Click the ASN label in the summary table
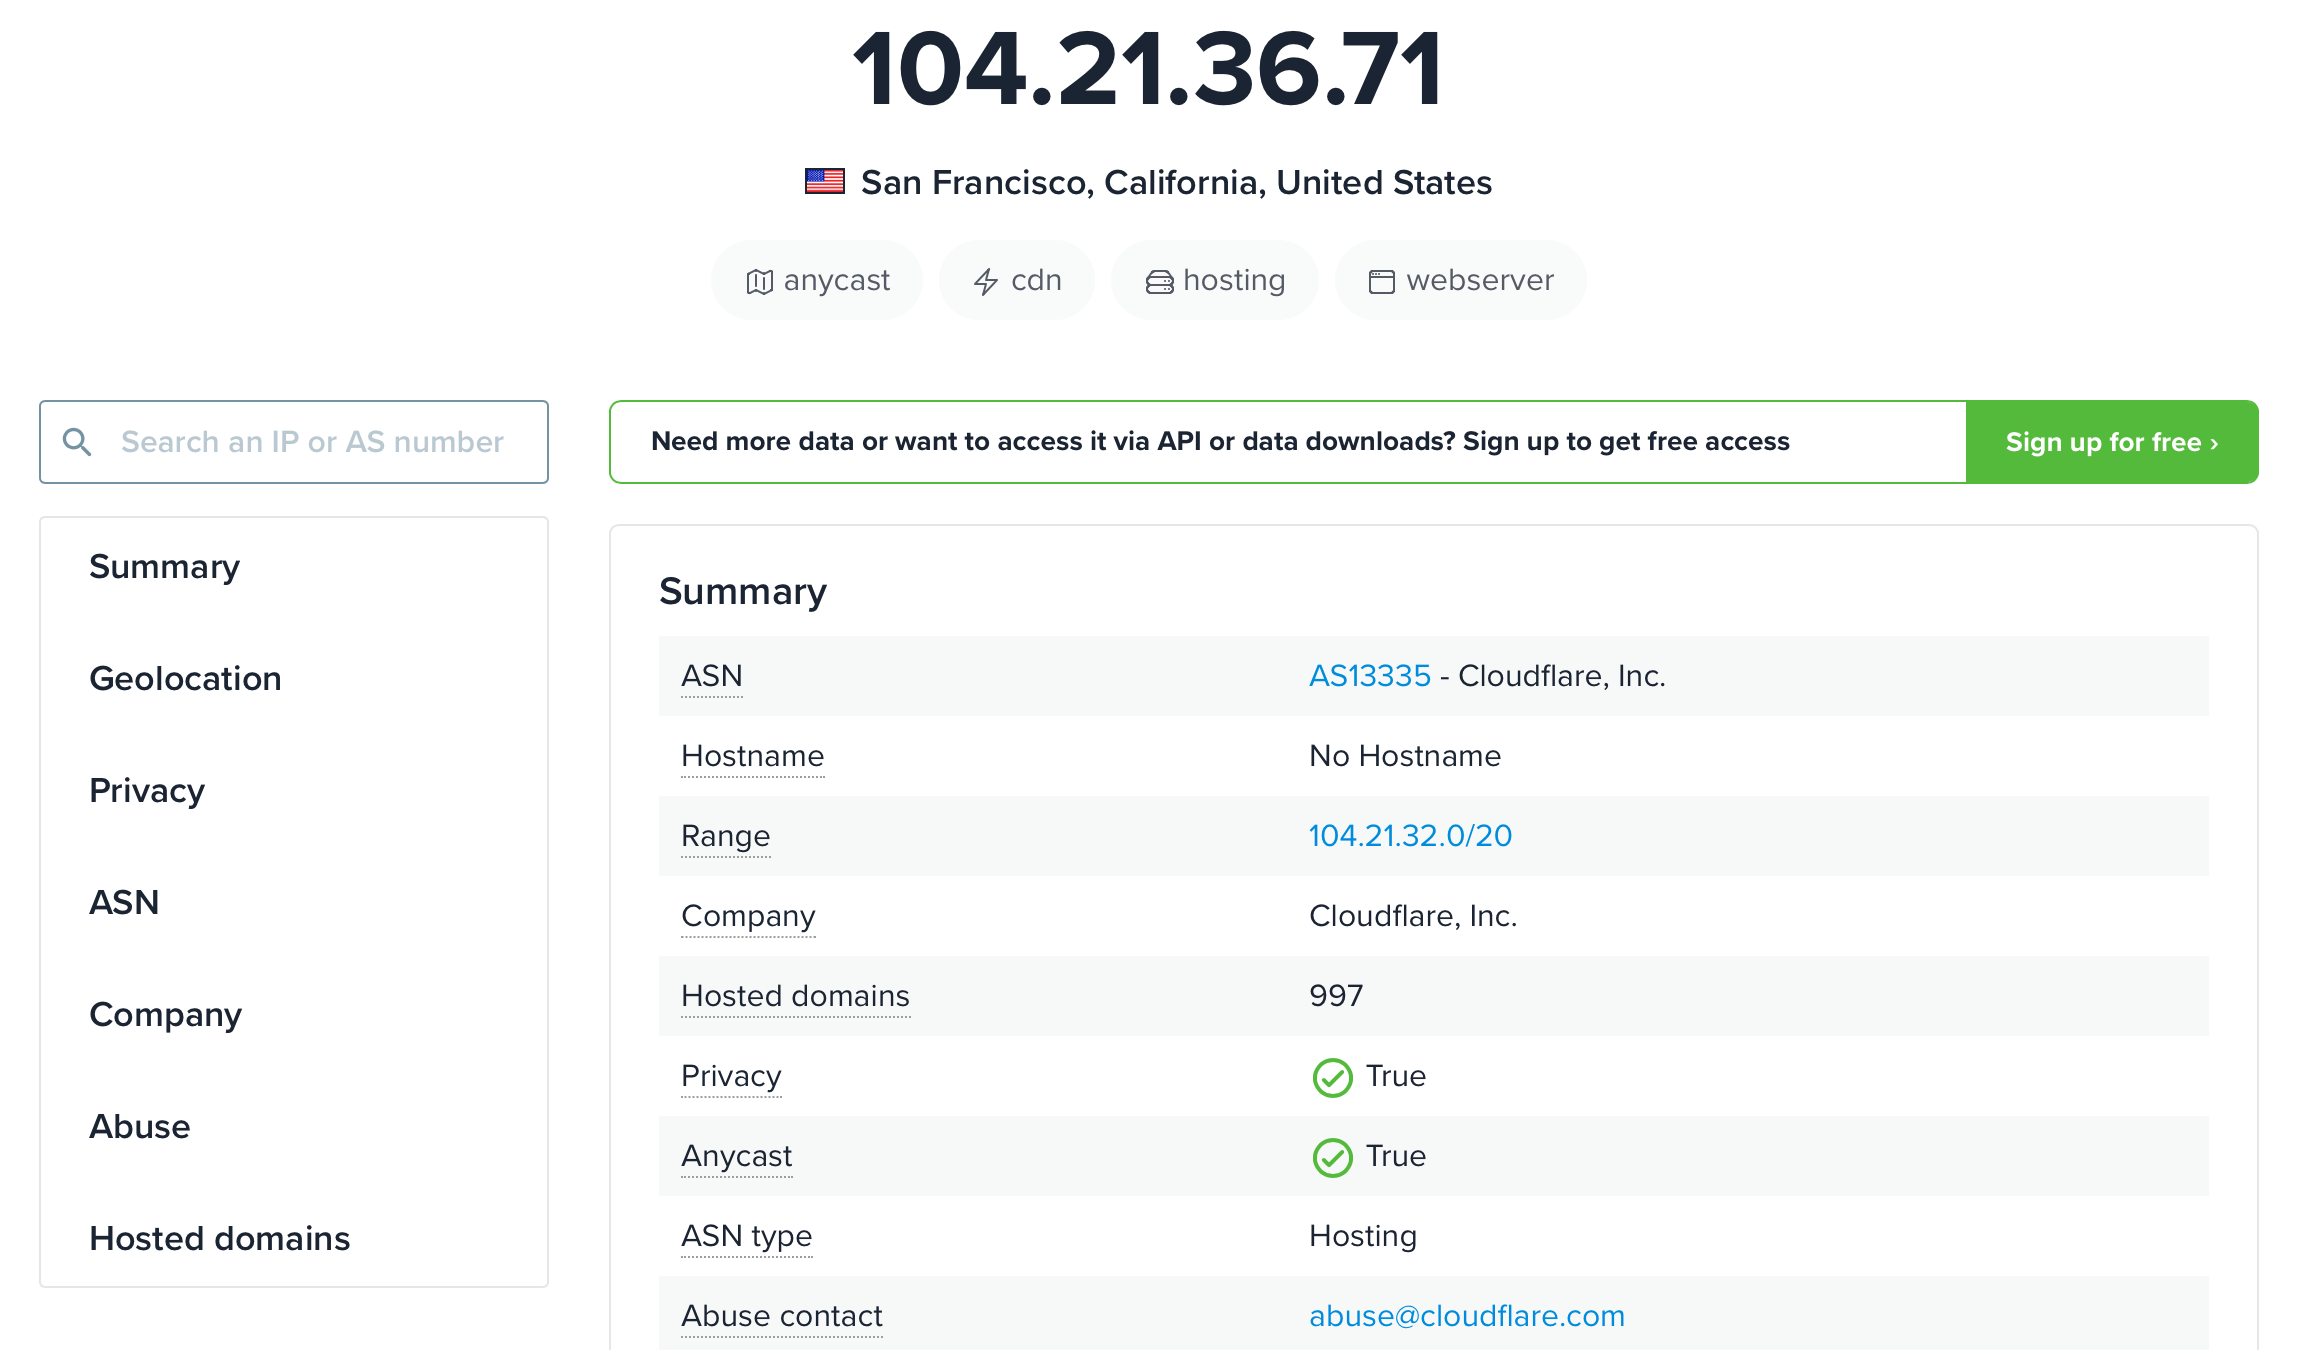Screen dimensions: 2304x1350 [x=711, y=676]
